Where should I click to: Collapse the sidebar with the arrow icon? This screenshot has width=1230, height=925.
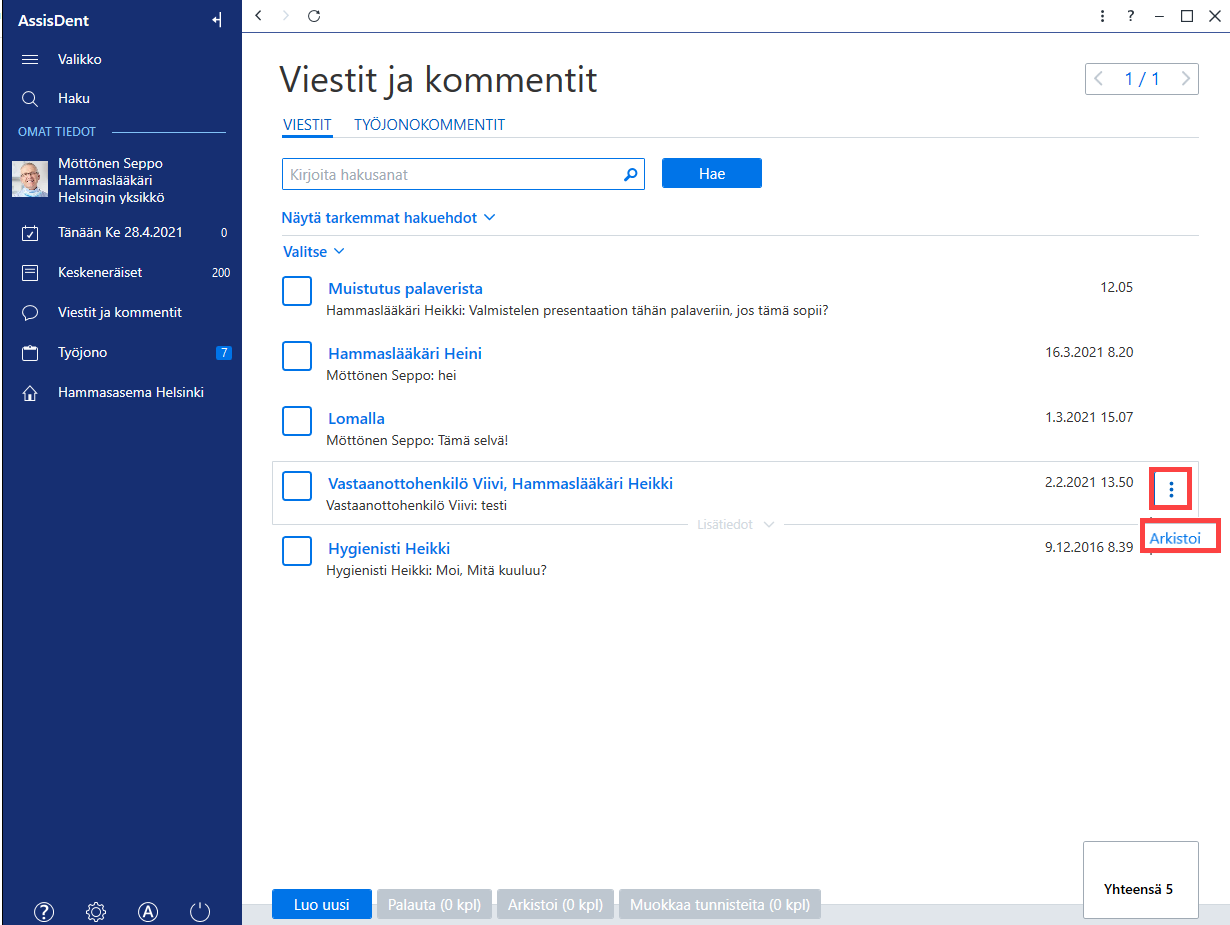(217, 20)
